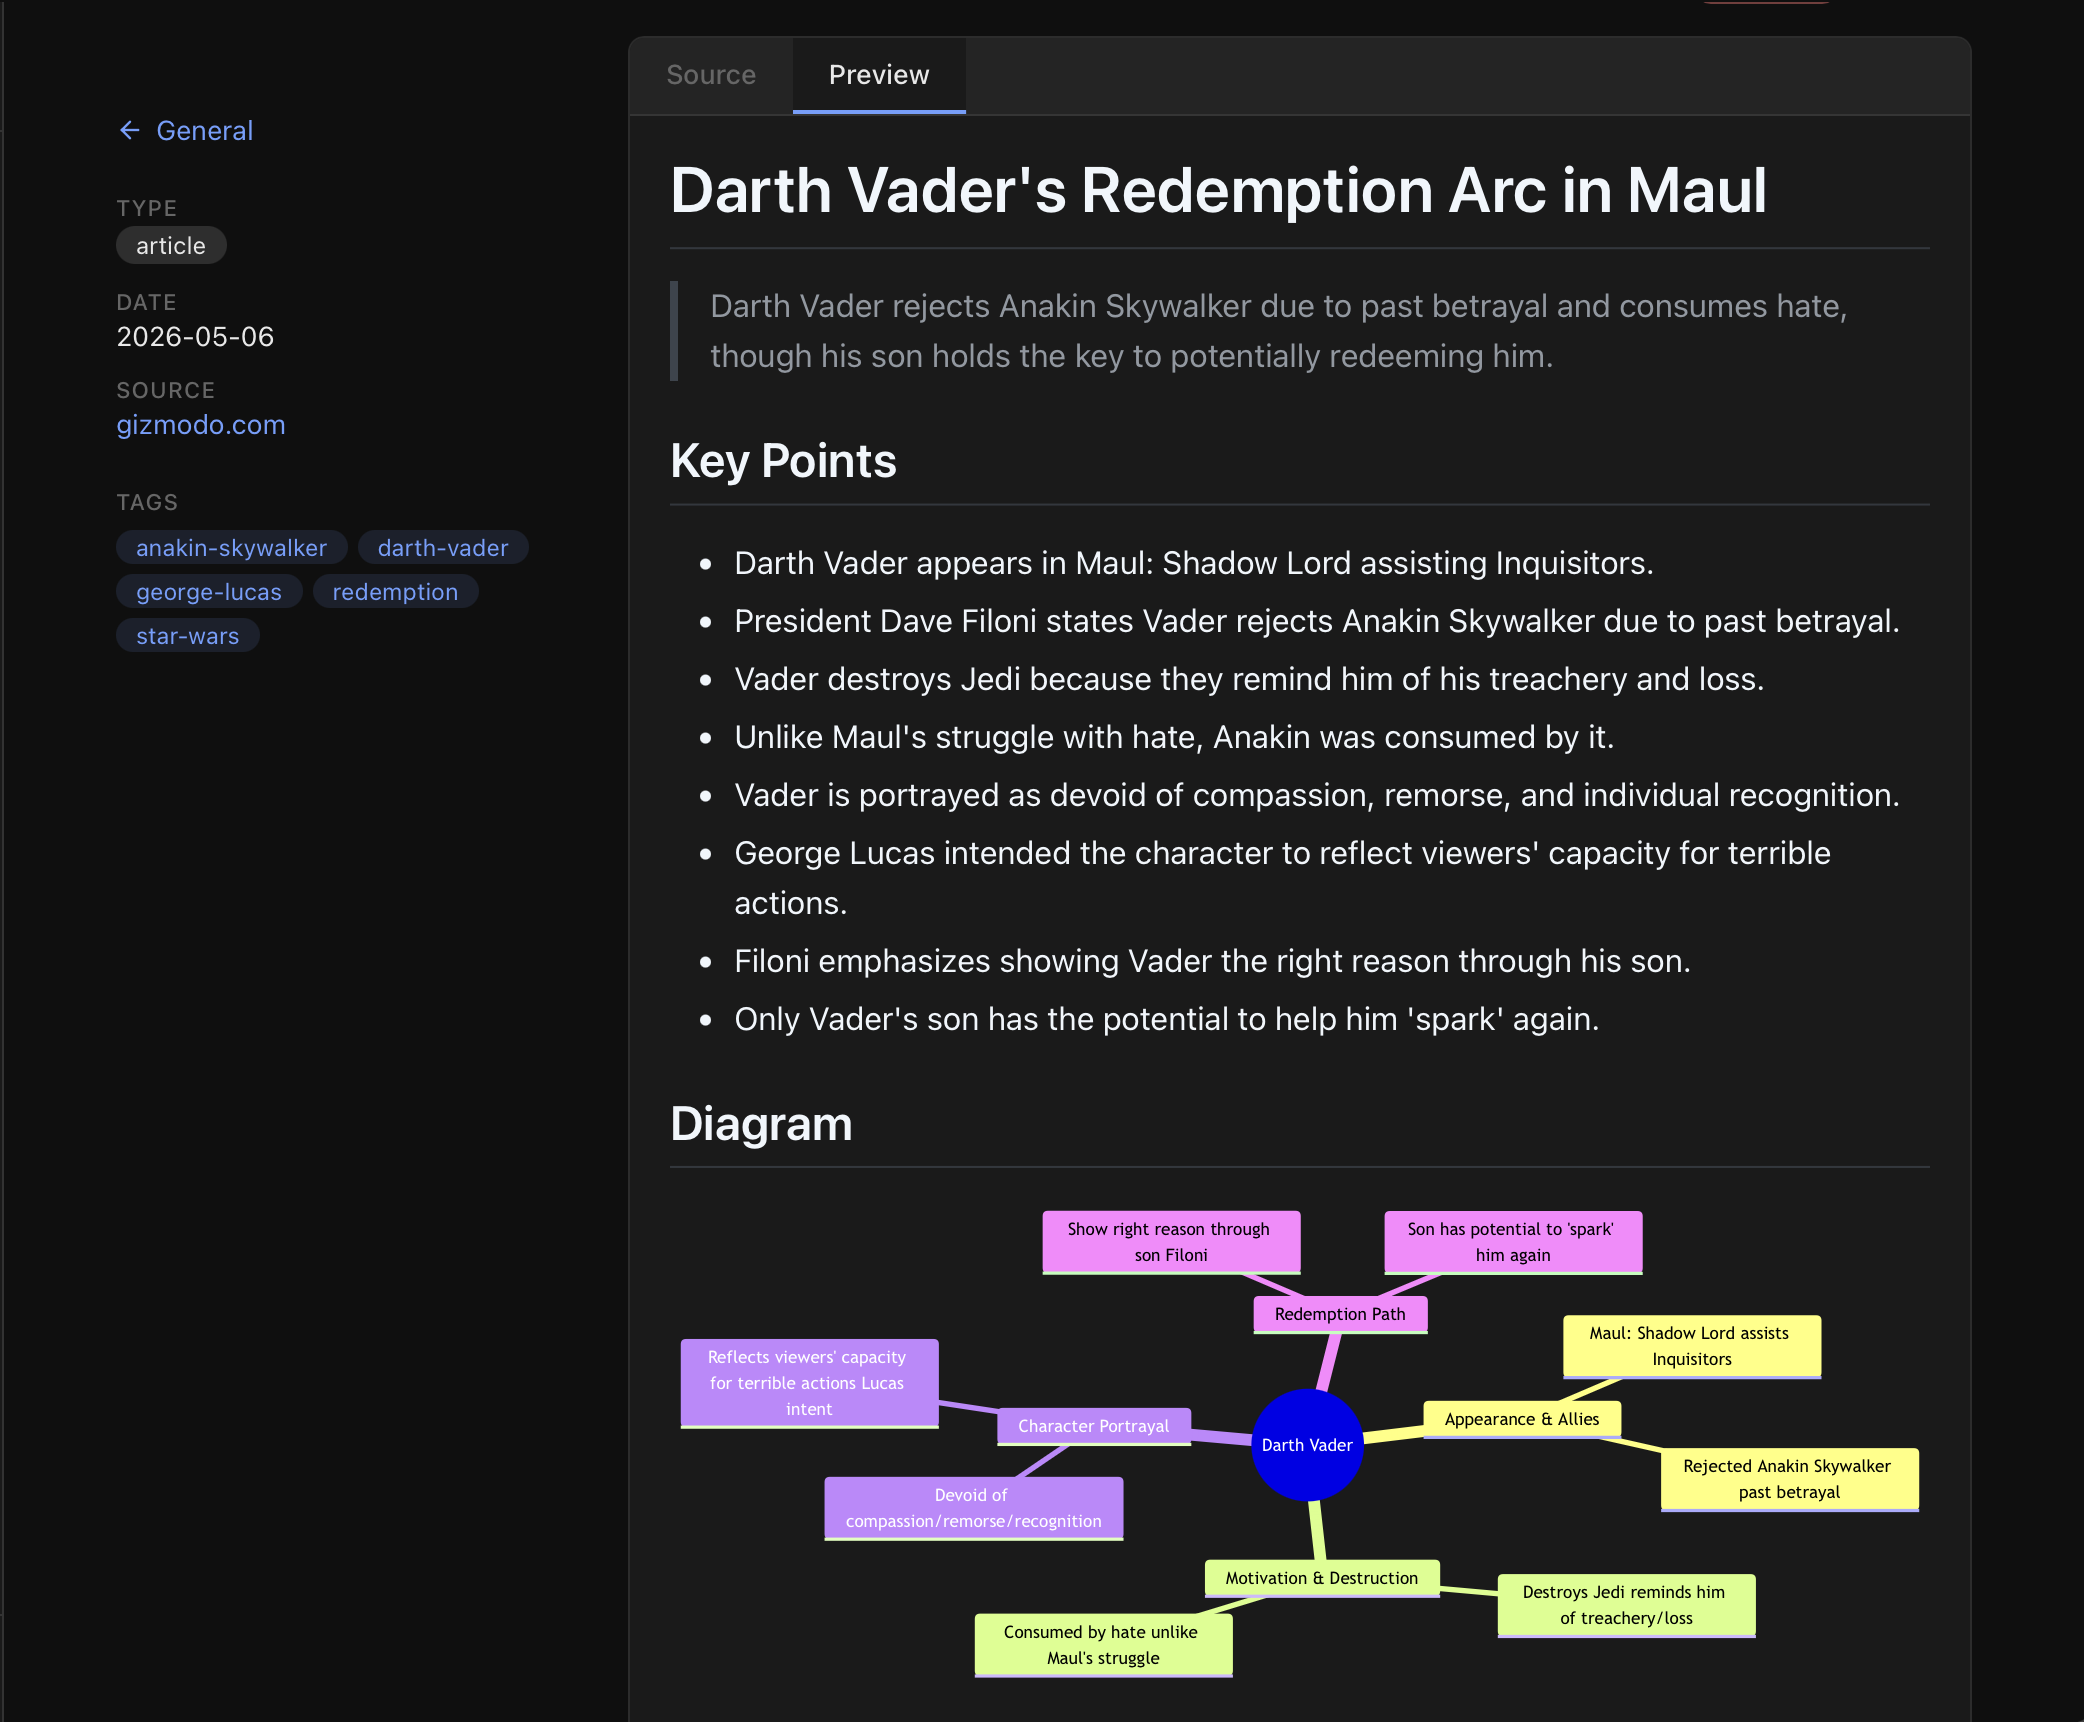Click the 'Maul: Shadow Lord assists Inquisitors' node

1692,1346
